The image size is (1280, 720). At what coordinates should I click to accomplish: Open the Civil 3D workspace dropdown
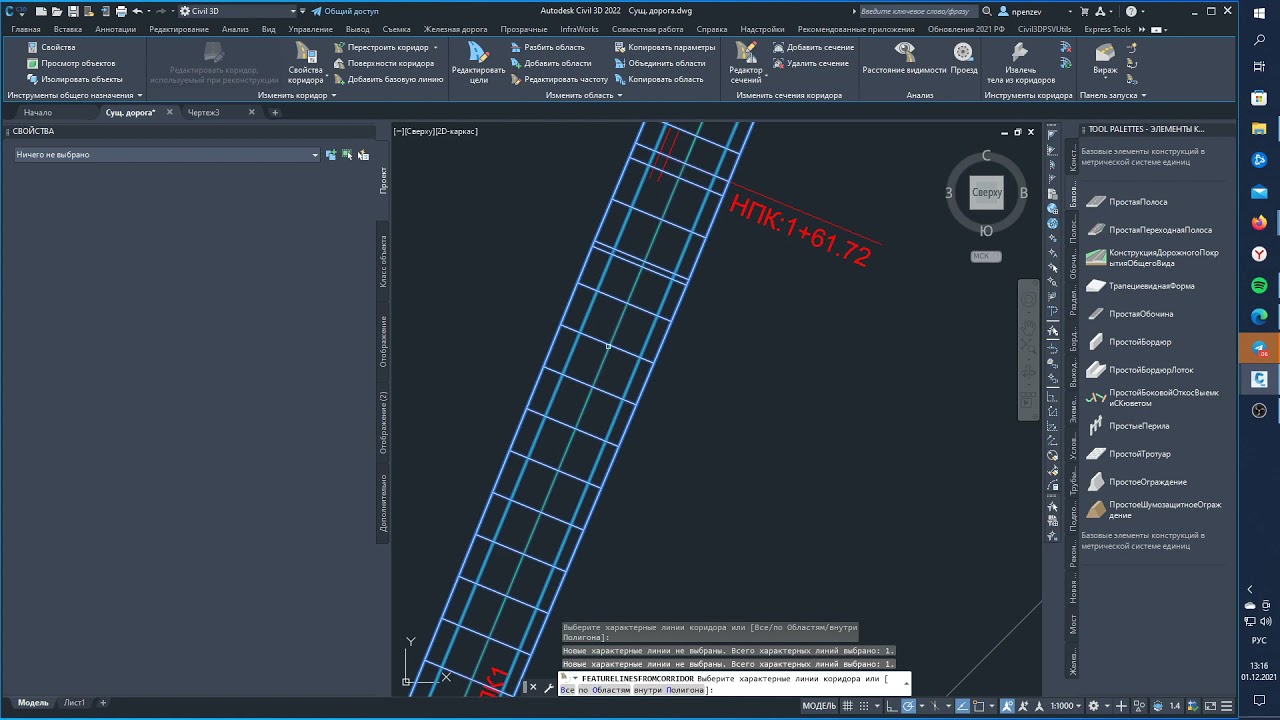[x=236, y=11]
